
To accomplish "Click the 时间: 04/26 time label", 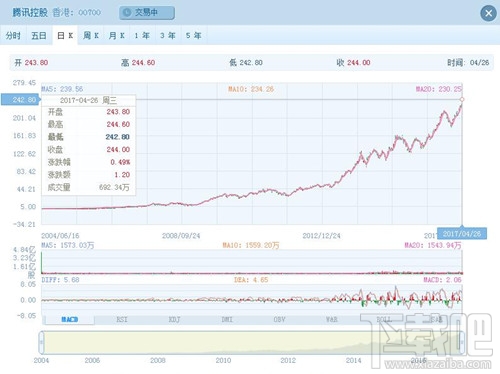I will point(468,62).
